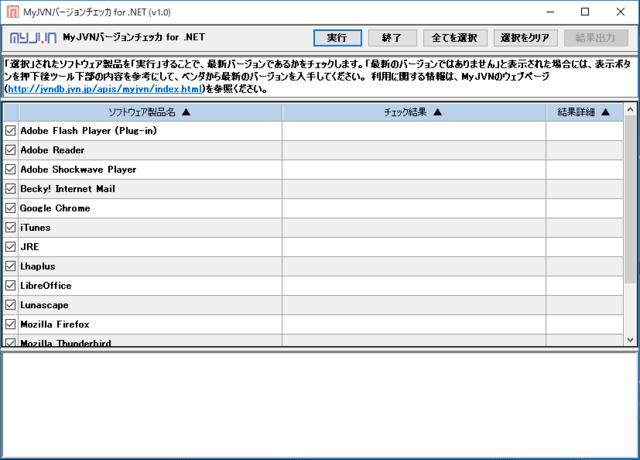Image resolution: width=640 pixels, height=460 pixels.
Task: Click the vertical scrollbar thumb of list
Action: [630, 199]
